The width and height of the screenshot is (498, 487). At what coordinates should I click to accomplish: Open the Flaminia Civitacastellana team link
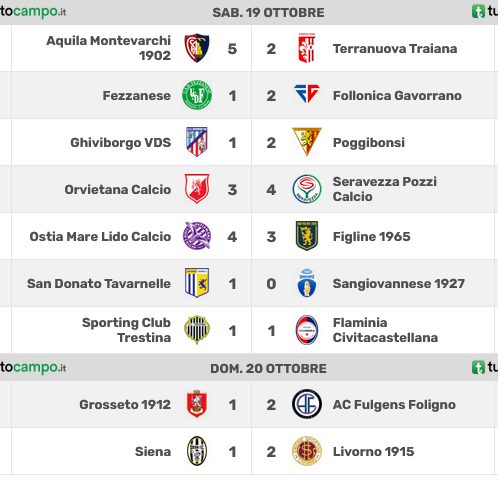(385, 330)
